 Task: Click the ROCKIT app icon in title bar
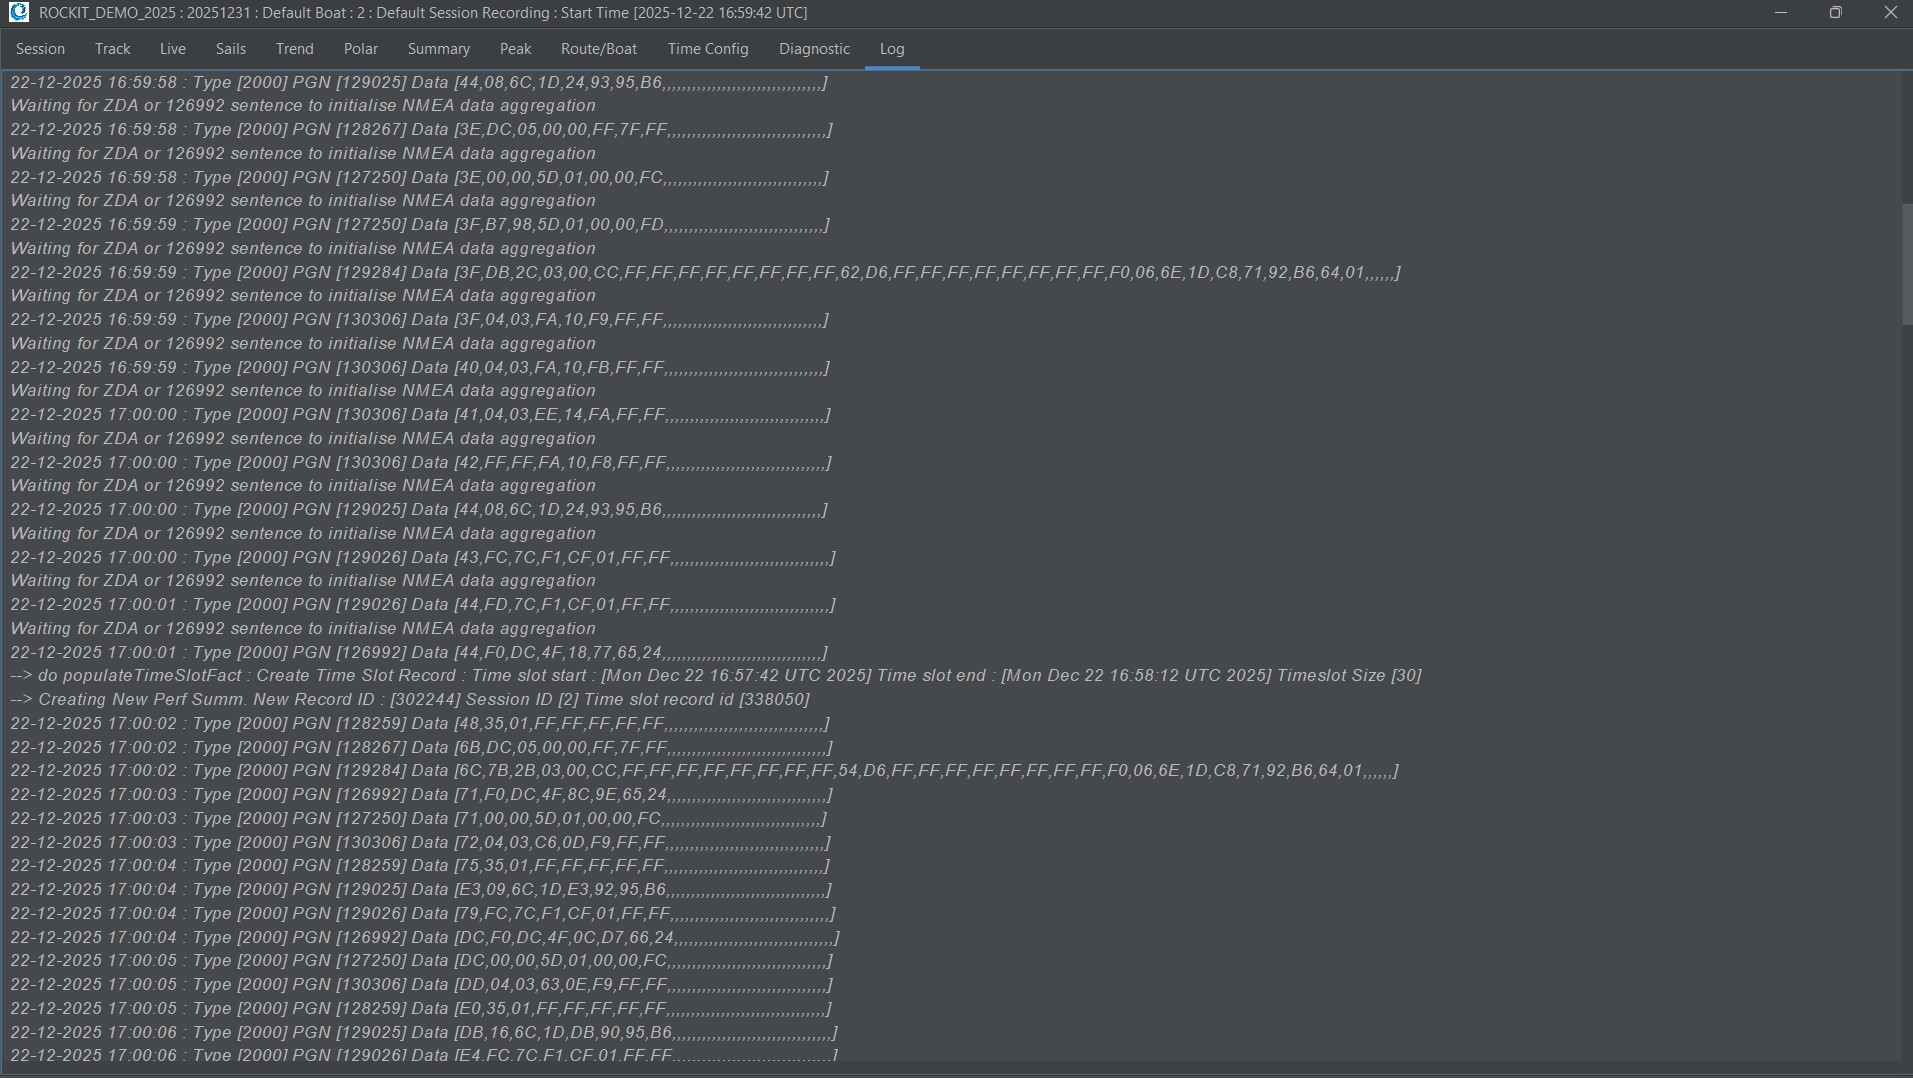point(18,13)
